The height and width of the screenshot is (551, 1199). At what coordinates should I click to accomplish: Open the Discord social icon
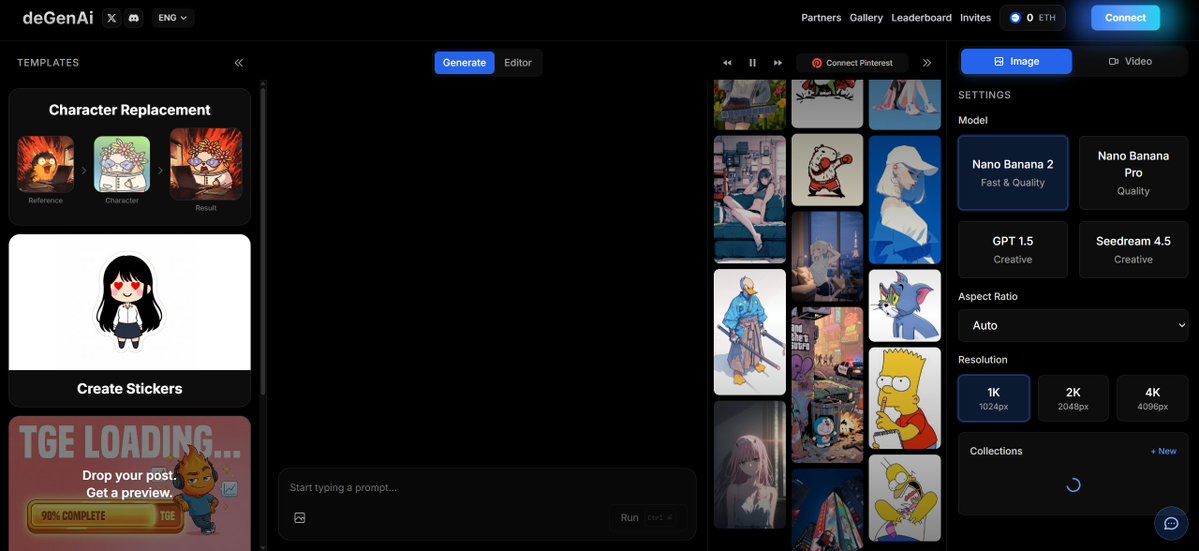click(134, 18)
